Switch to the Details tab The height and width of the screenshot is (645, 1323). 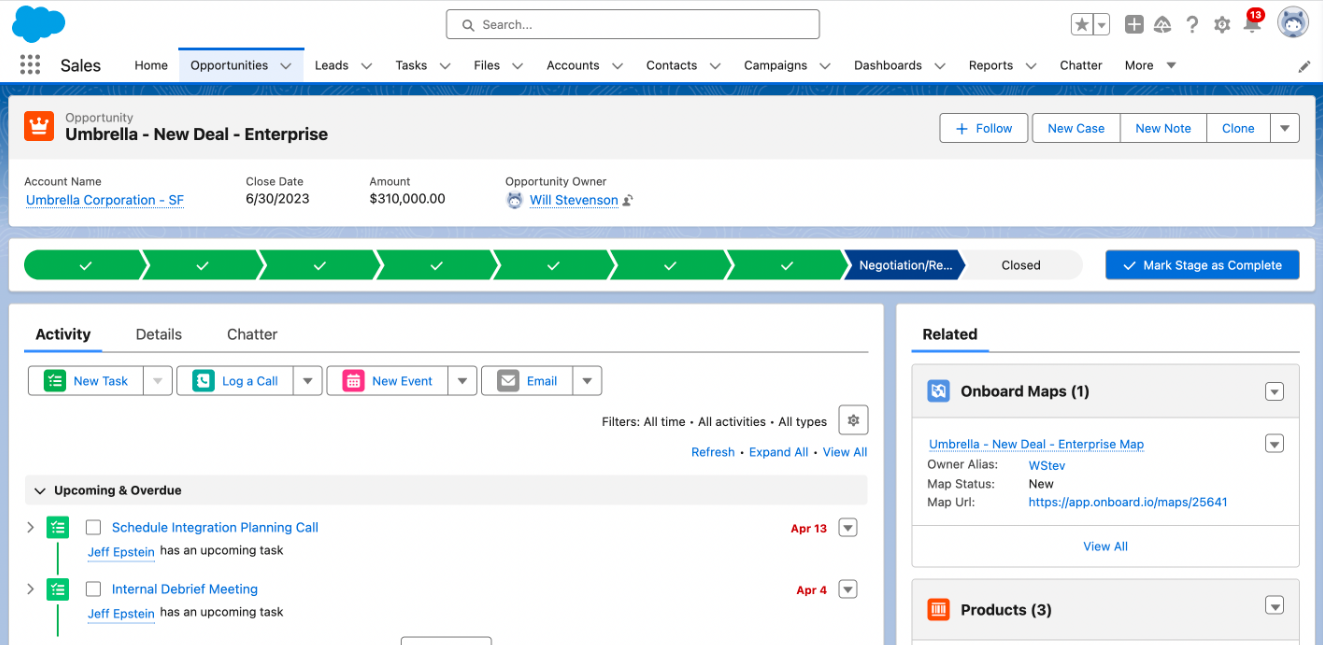(x=159, y=334)
